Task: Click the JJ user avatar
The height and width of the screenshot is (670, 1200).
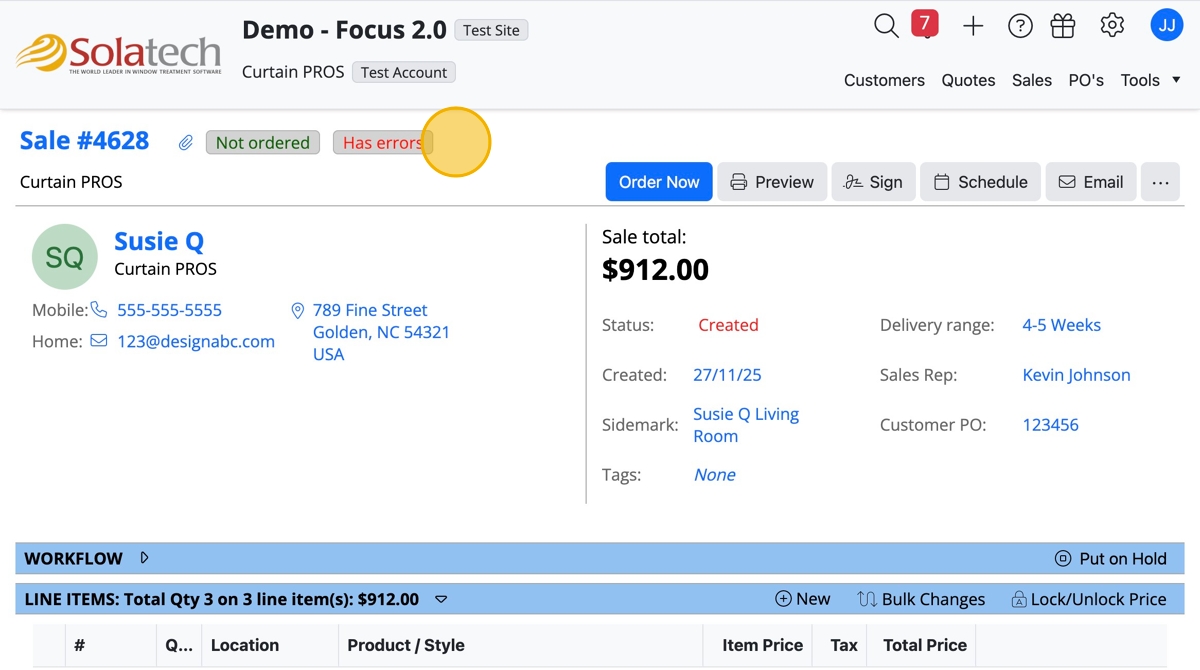Action: click(x=1167, y=26)
